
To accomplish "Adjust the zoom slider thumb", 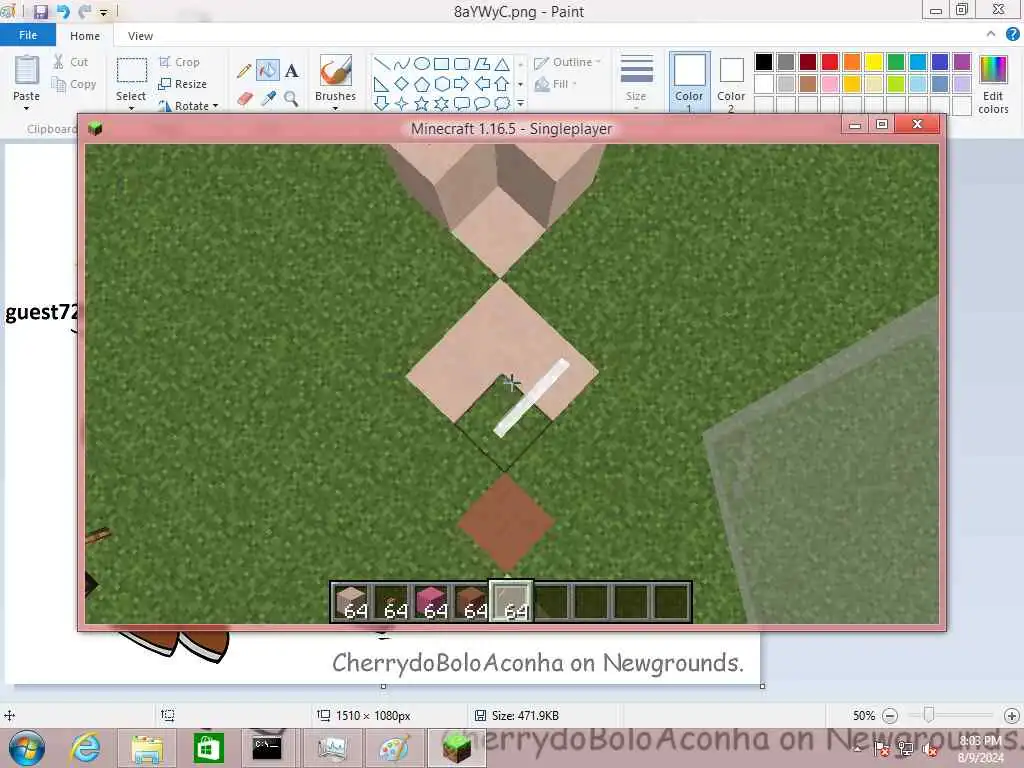I will tap(929, 716).
